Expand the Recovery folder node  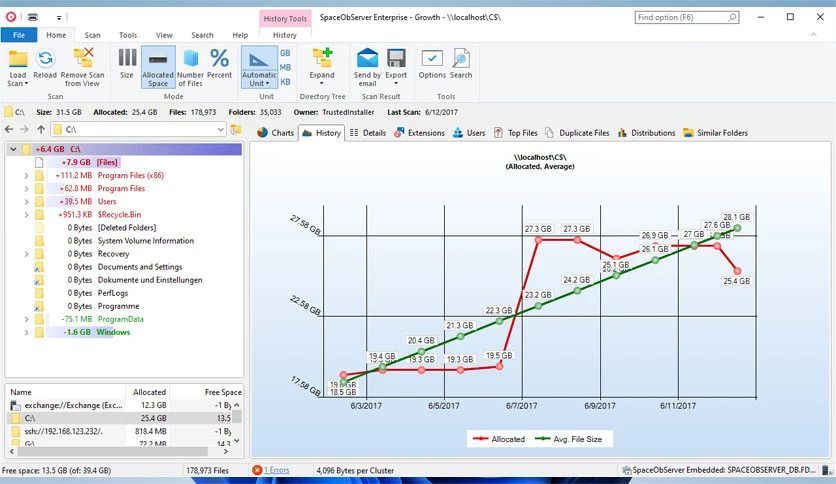(26, 254)
